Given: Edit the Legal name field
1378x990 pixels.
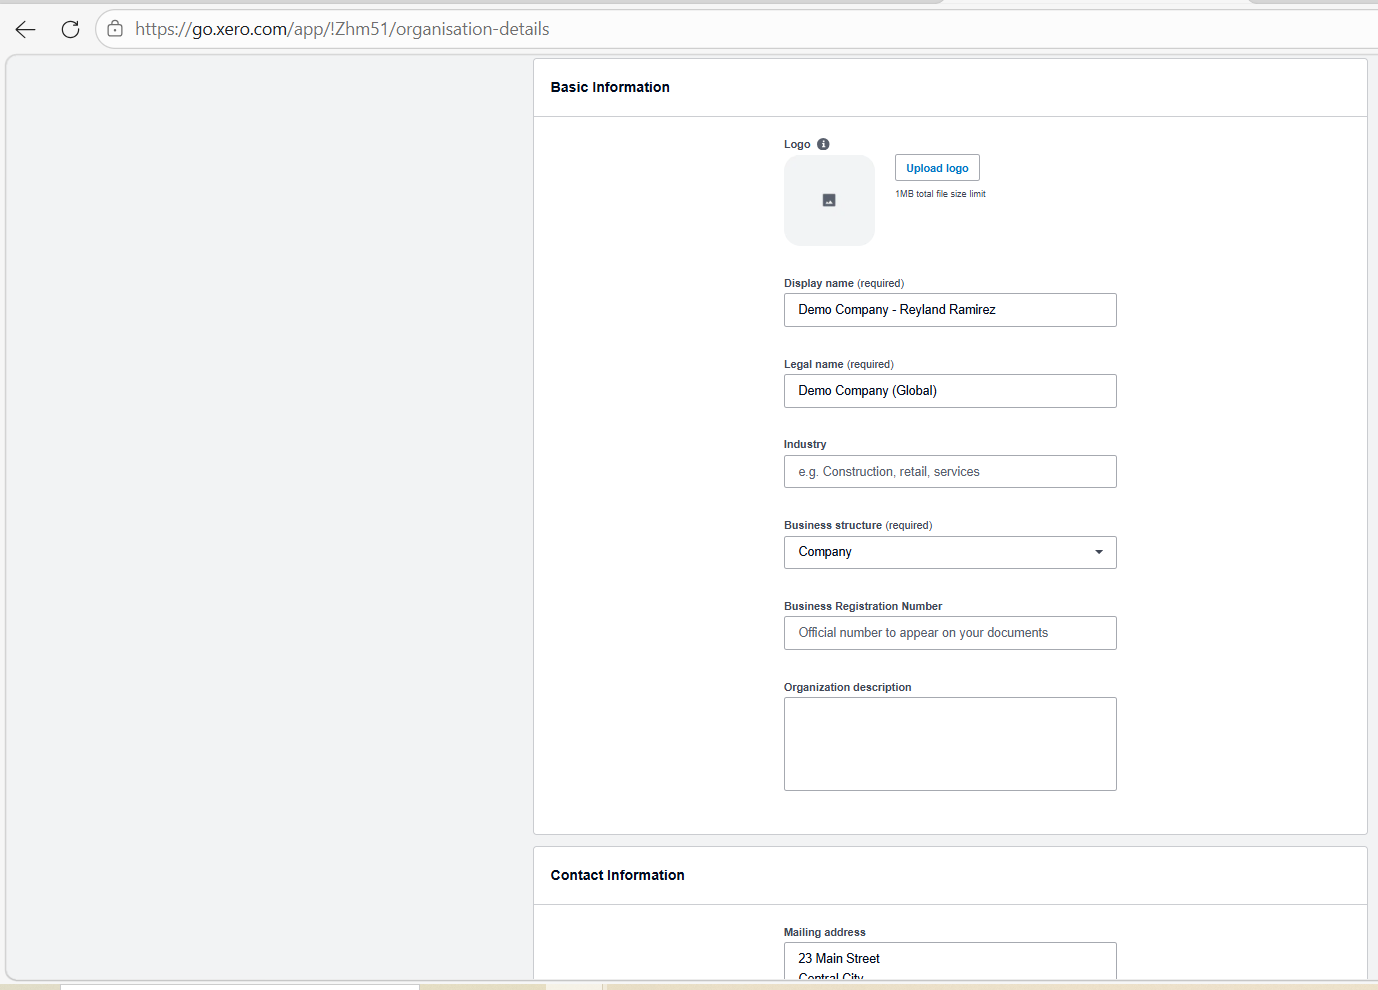Looking at the screenshot, I should 950,391.
